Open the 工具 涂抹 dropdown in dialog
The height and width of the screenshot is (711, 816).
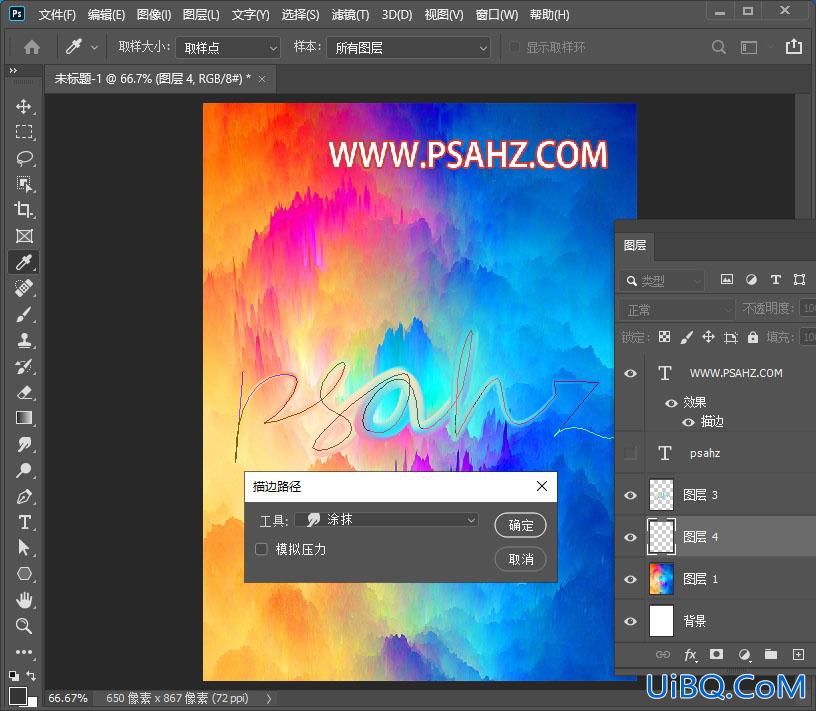pos(387,519)
